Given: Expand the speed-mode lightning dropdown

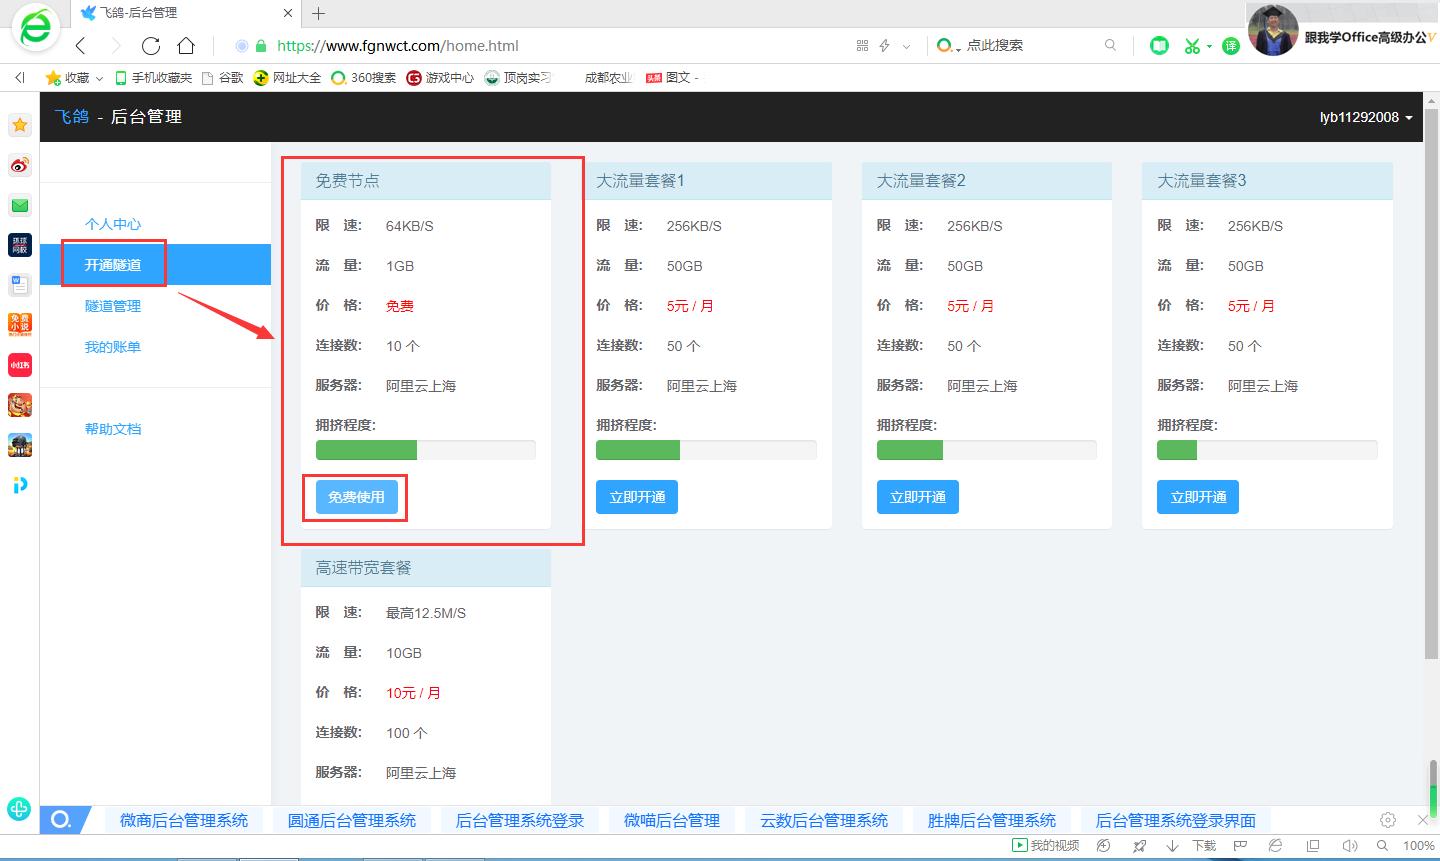Looking at the screenshot, I should [904, 45].
